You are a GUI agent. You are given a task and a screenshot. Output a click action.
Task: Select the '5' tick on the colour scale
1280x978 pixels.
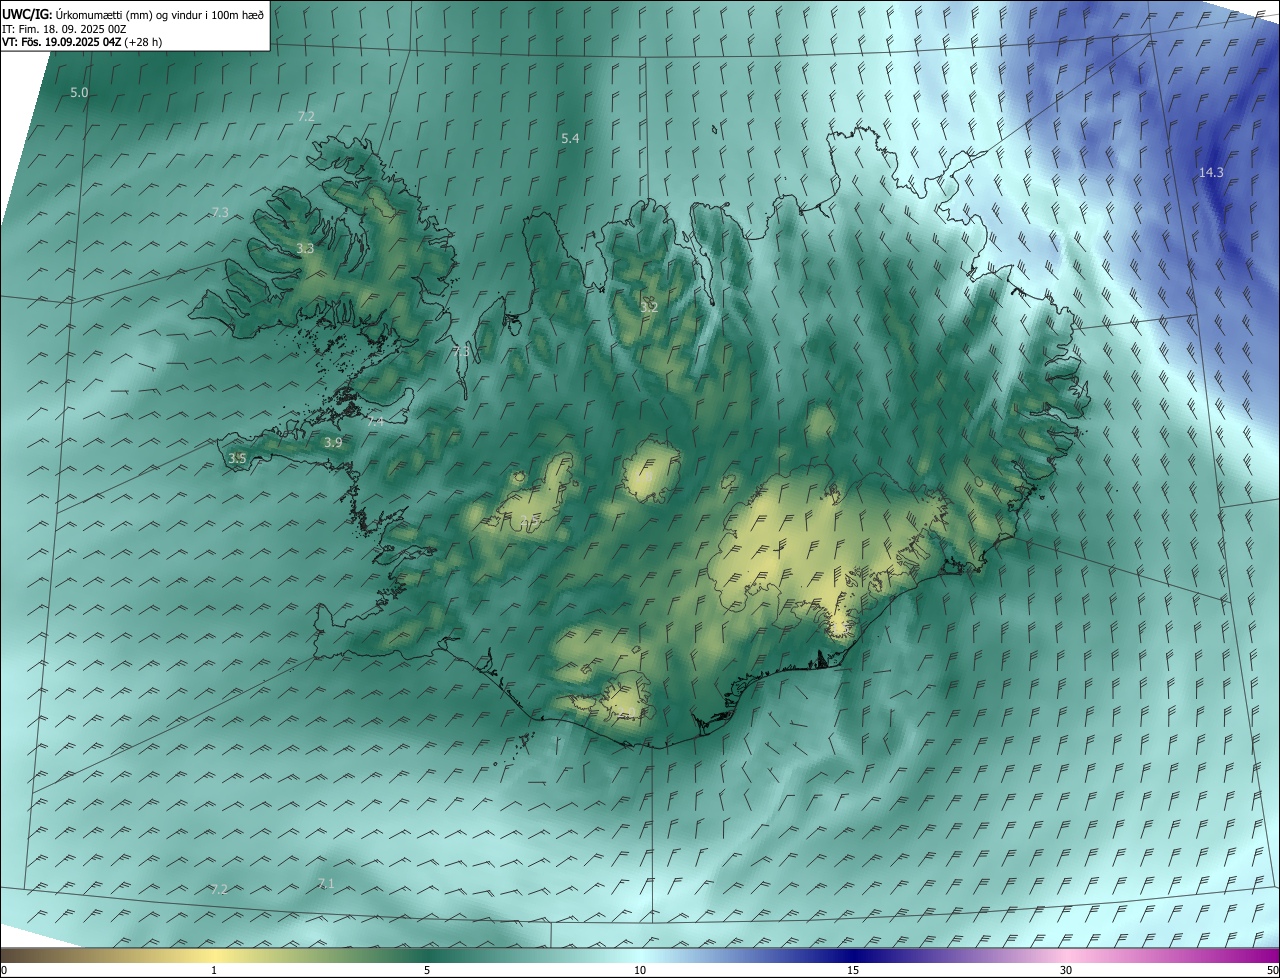tap(427, 971)
